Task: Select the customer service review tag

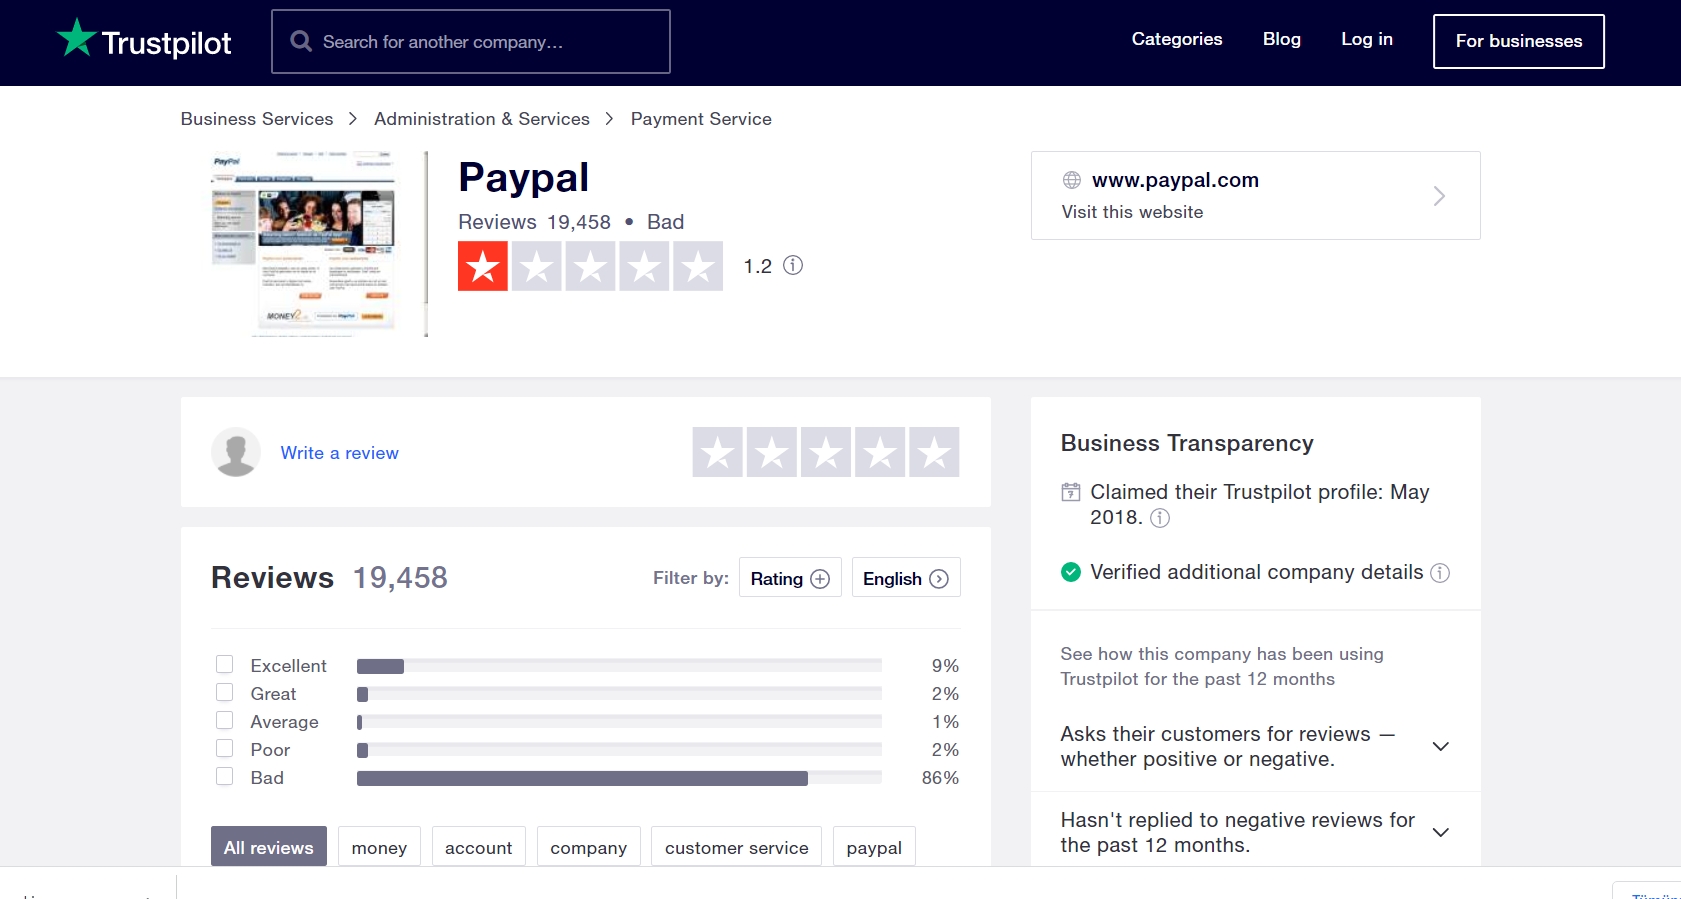Action: (736, 847)
